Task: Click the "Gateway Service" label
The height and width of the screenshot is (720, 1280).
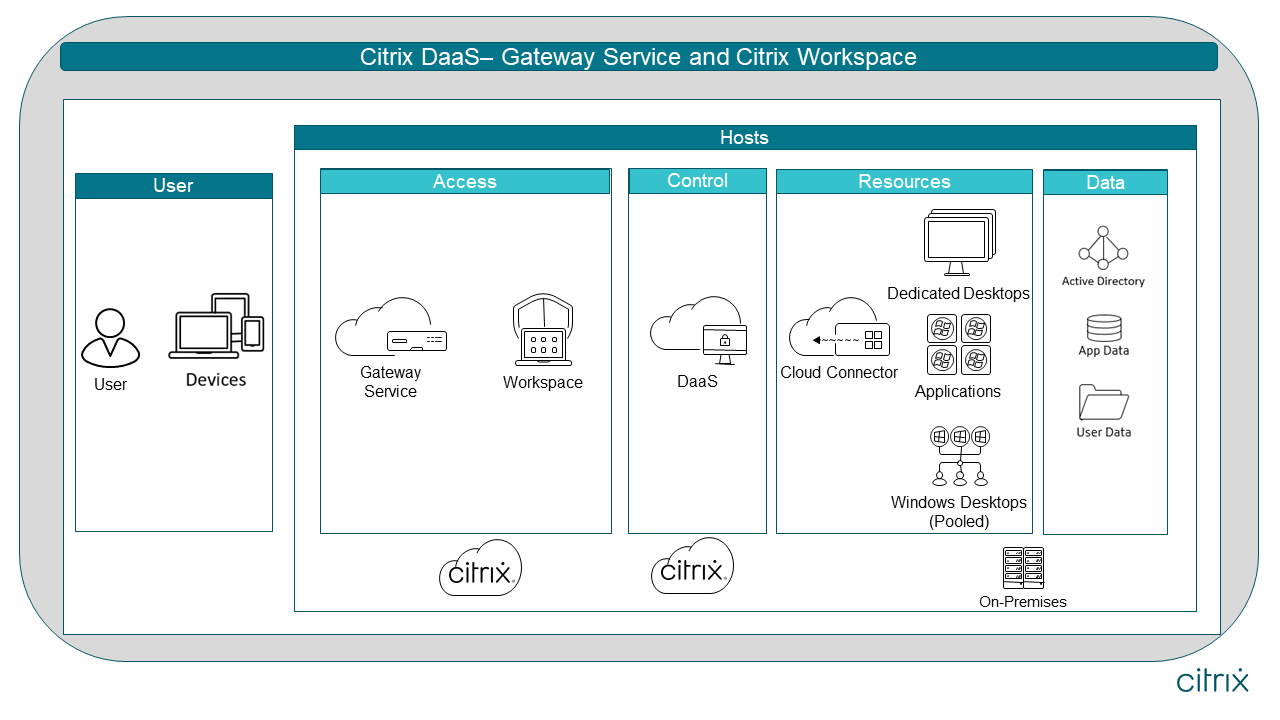Action: (391, 382)
